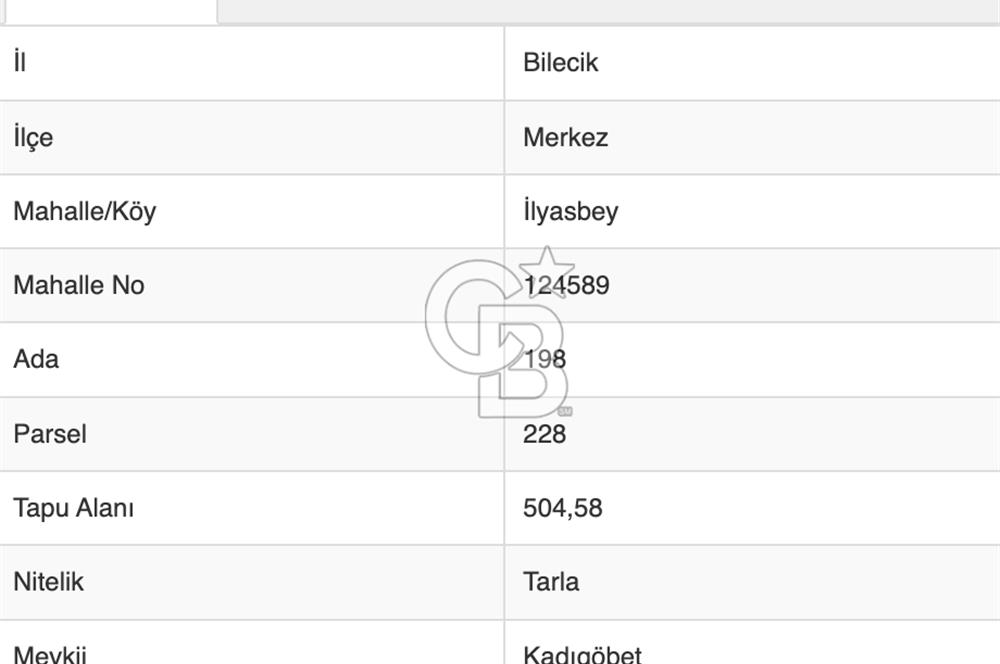Click the Mahalle No label
The width and height of the screenshot is (1000, 664).
point(78,285)
